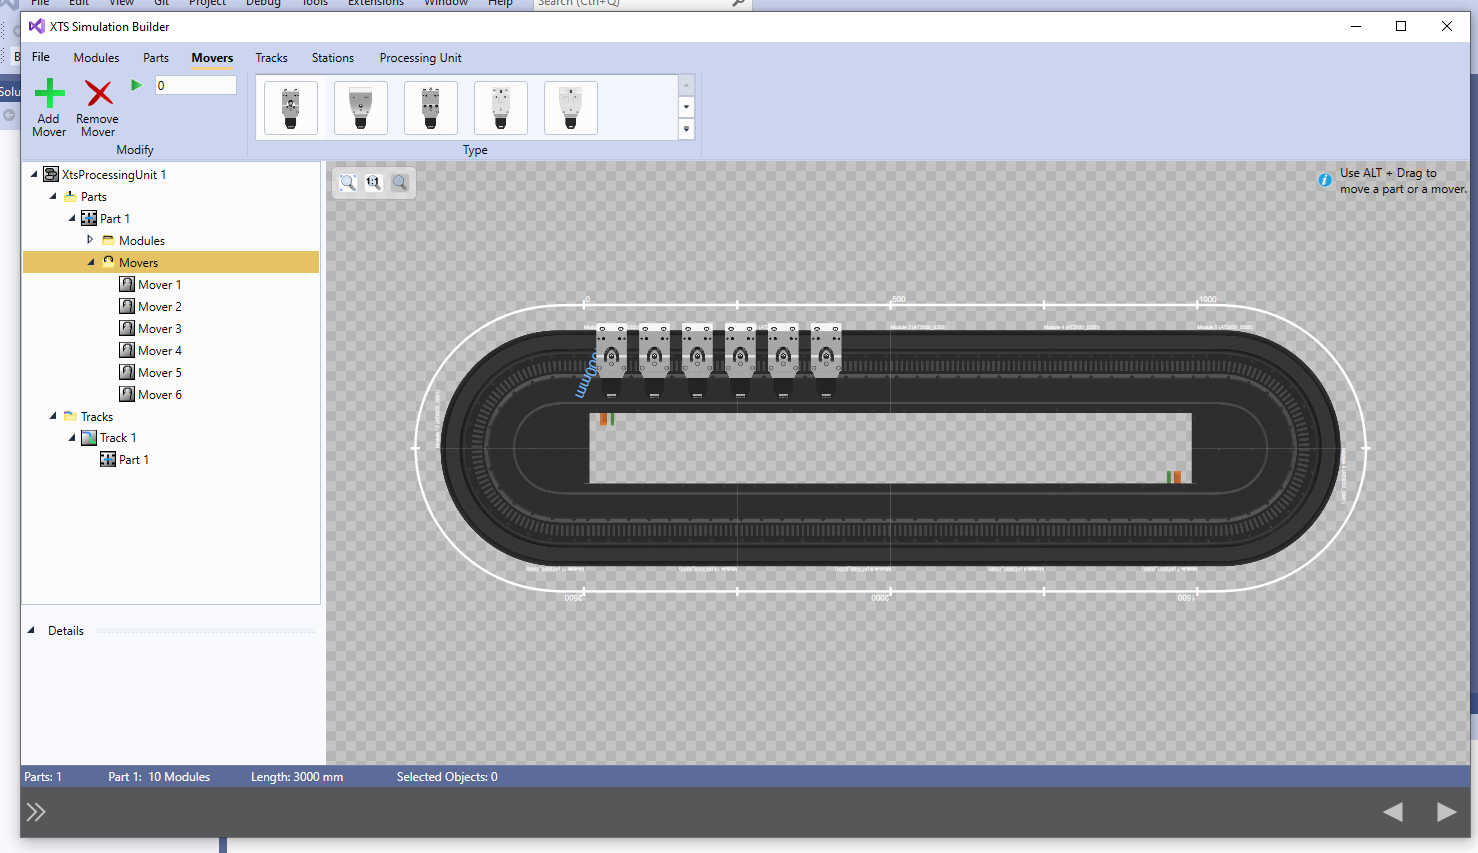The image size is (1478, 853).
Task: Maximize the XTS Simulation Builder window
Action: (1401, 26)
